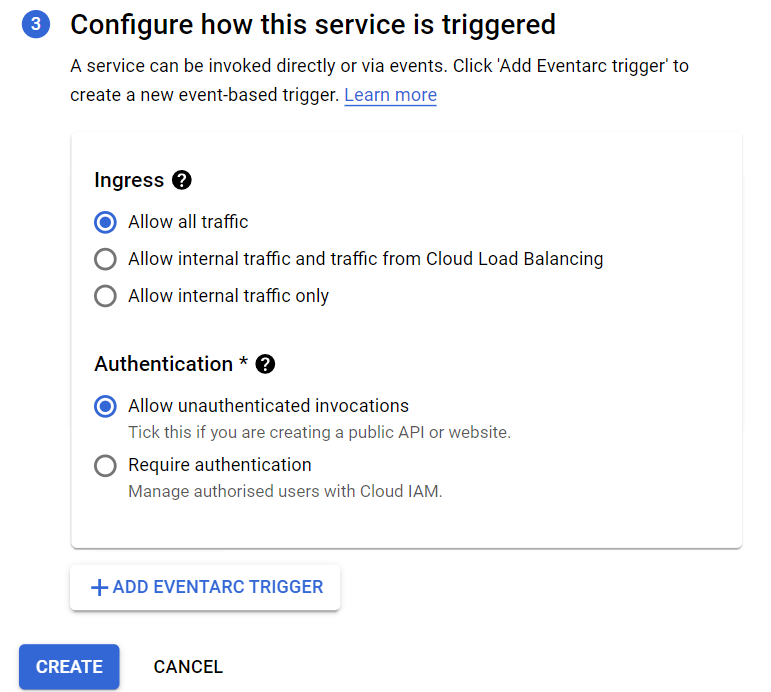
Task: Click the 'Configure how this service is triggered' heading
Action: click(x=313, y=24)
